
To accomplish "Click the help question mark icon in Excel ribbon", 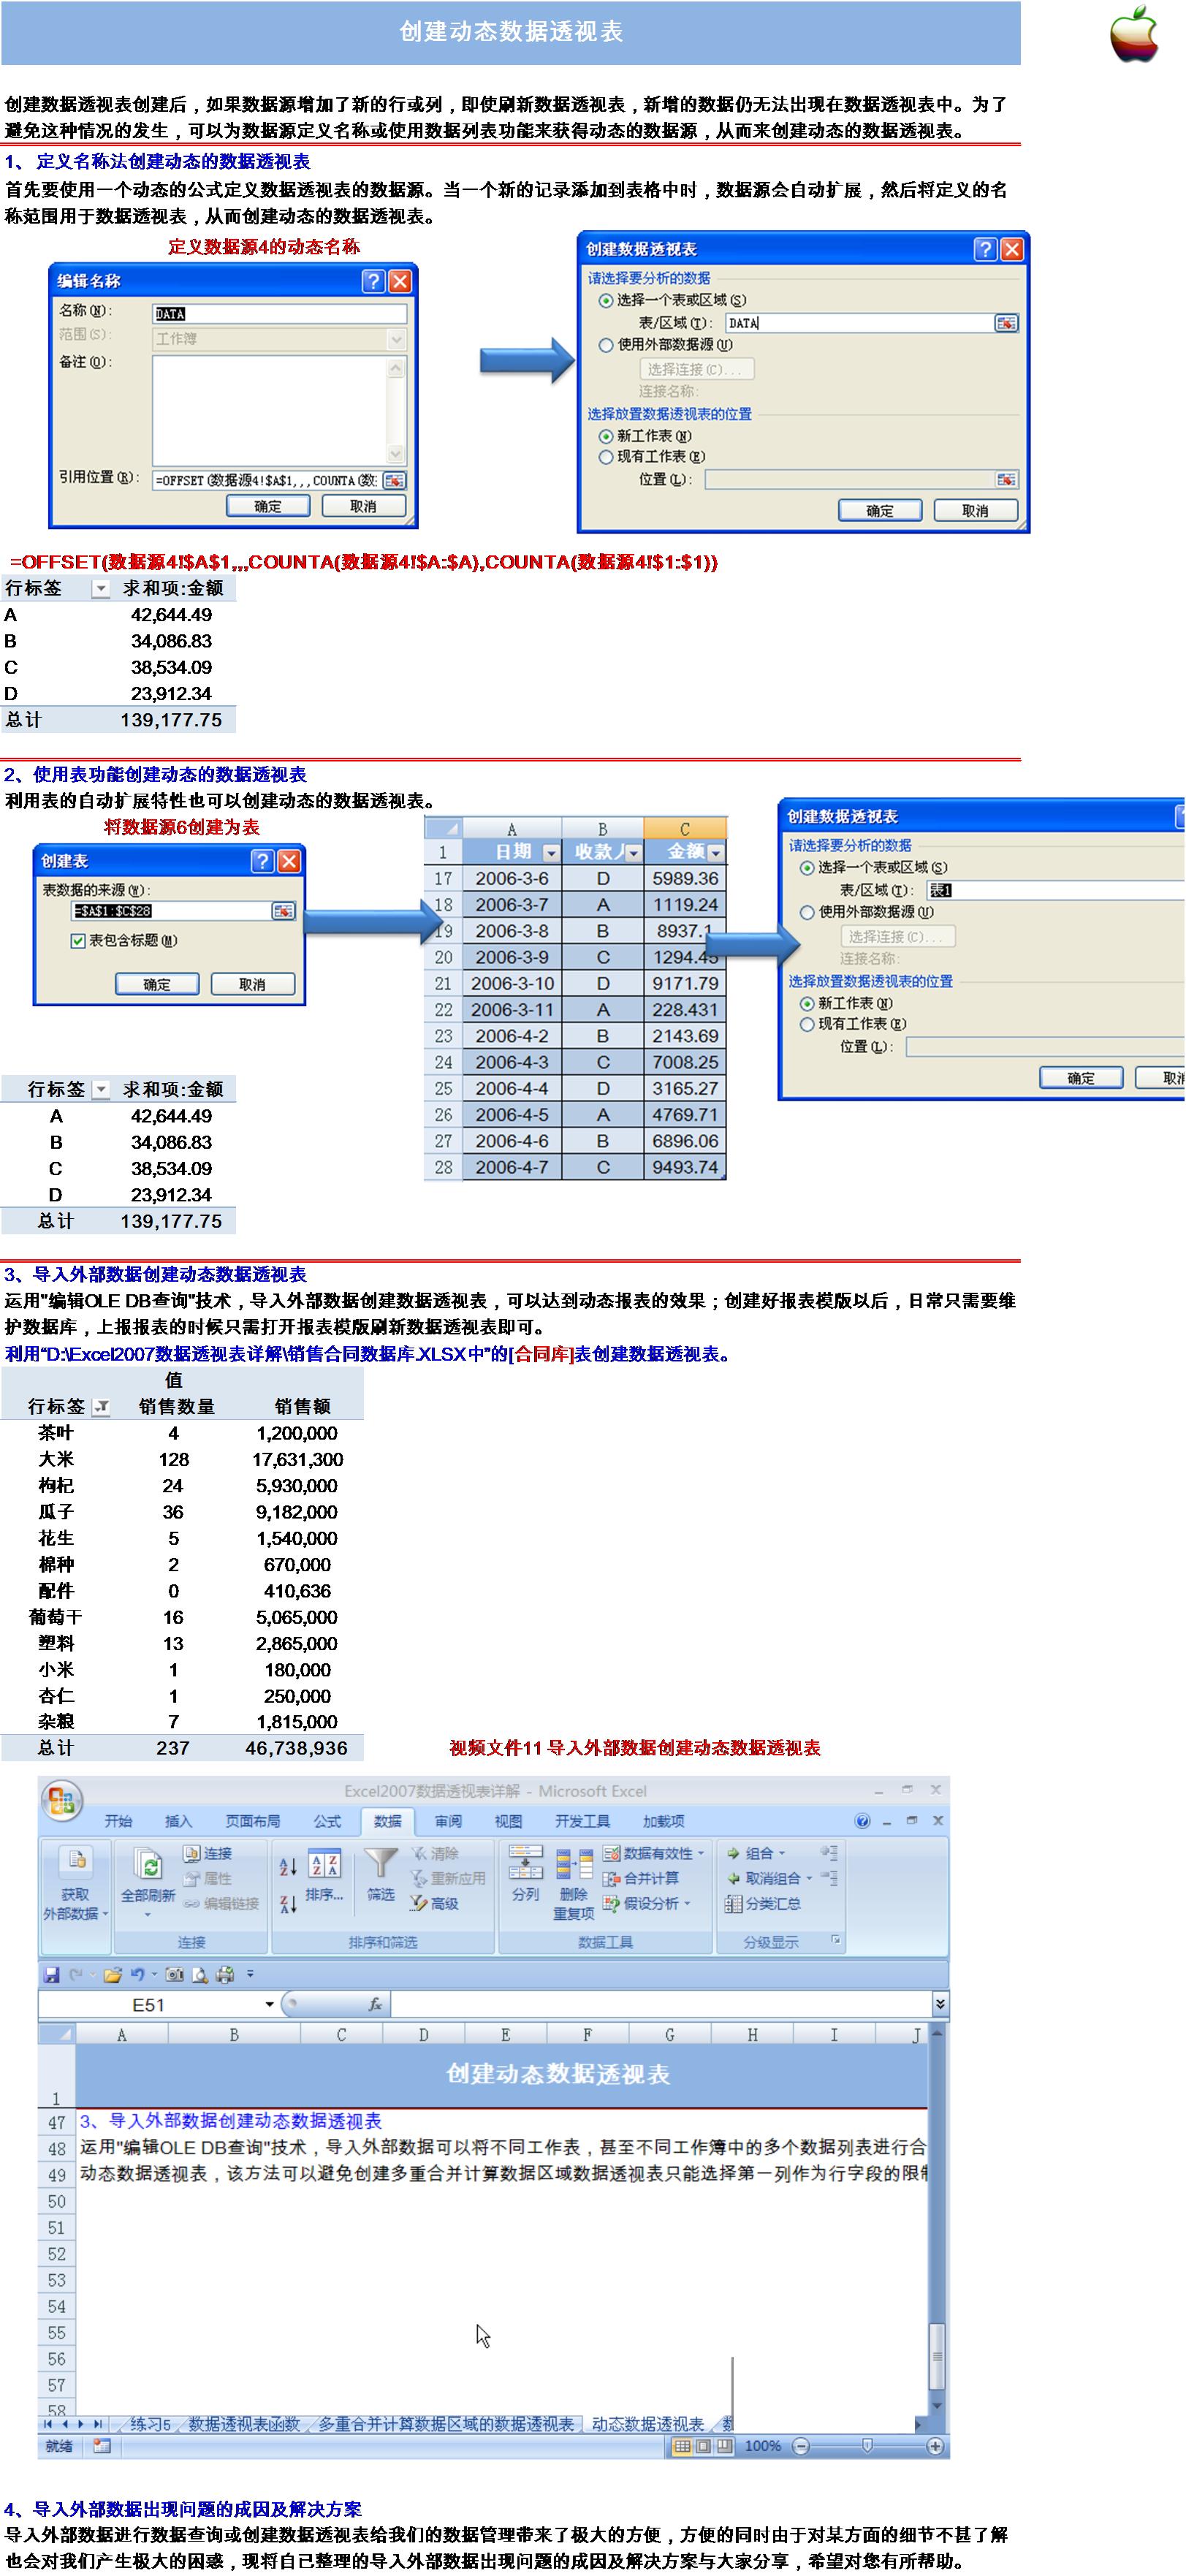I will click(x=863, y=1821).
